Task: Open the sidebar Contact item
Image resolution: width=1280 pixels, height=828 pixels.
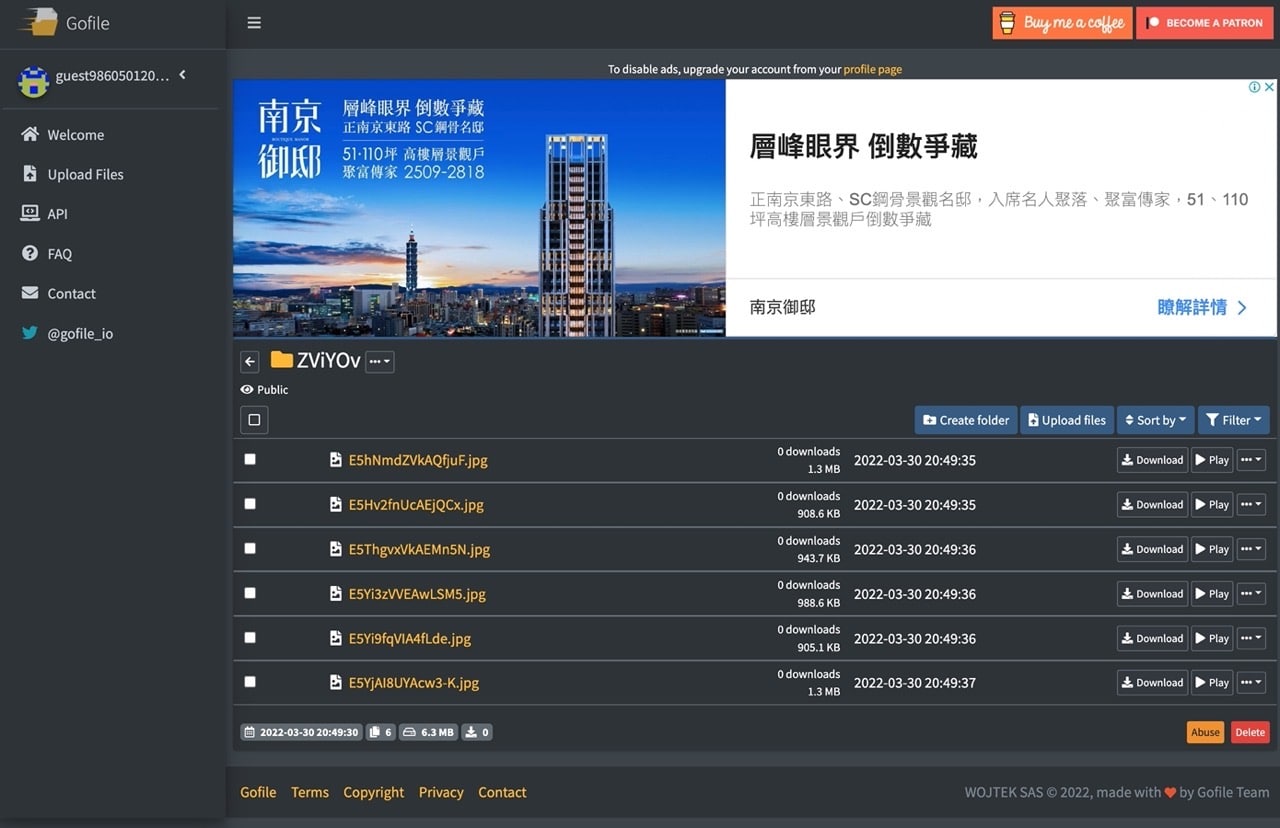Action: click(x=71, y=294)
